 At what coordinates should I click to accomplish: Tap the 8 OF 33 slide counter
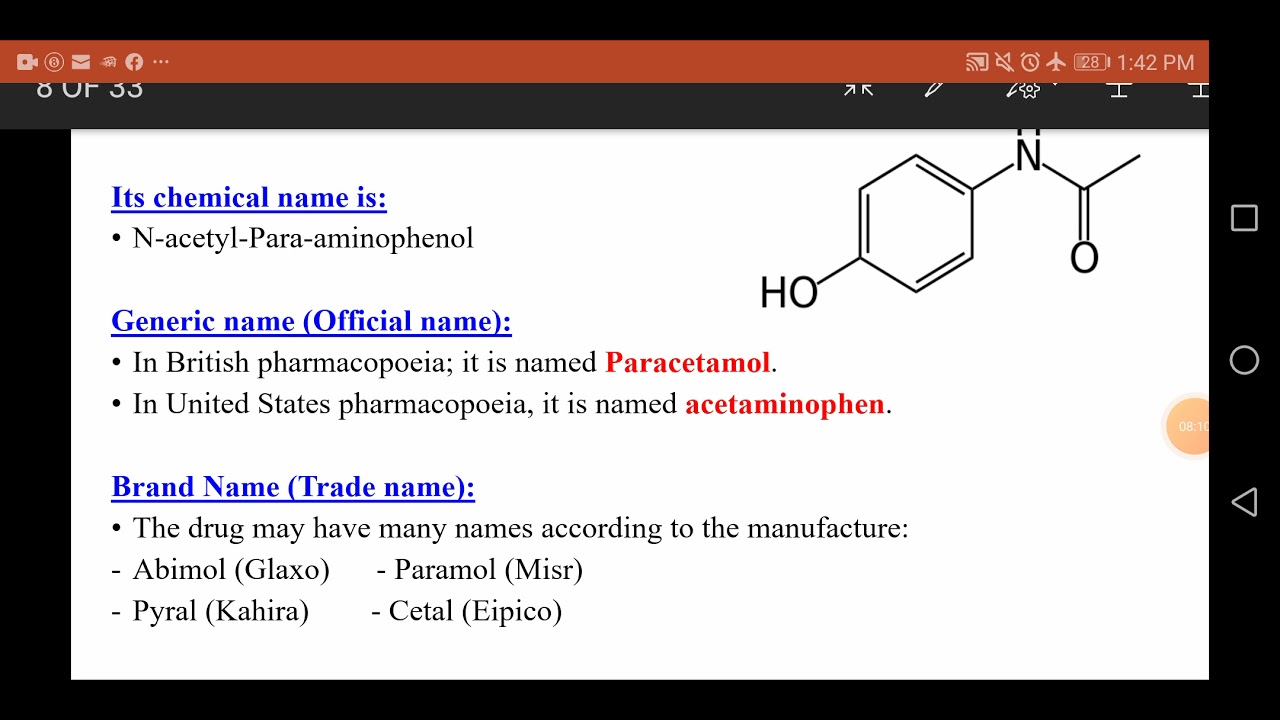[x=89, y=90]
